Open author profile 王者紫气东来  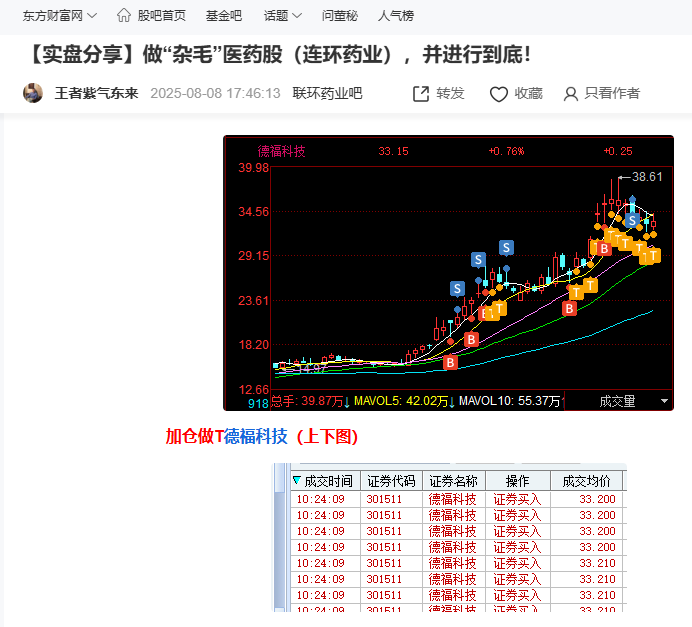pos(96,93)
